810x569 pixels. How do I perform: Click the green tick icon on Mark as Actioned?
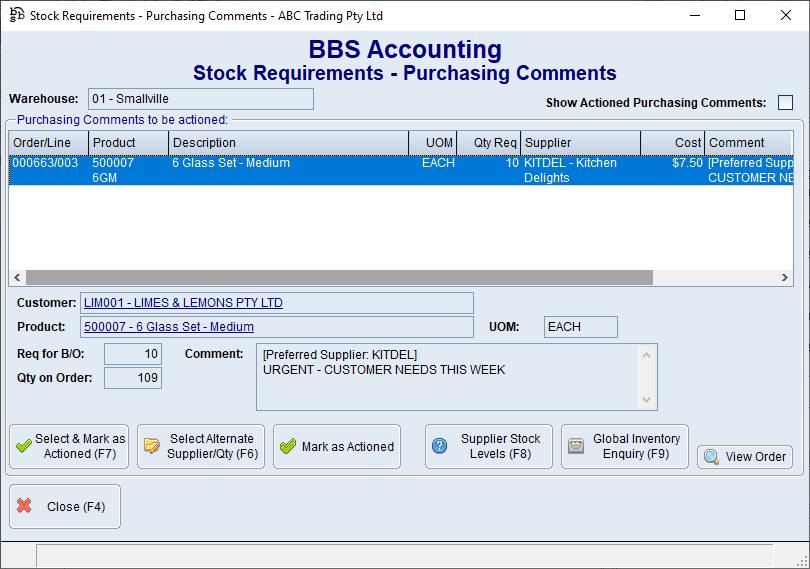pos(287,447)
